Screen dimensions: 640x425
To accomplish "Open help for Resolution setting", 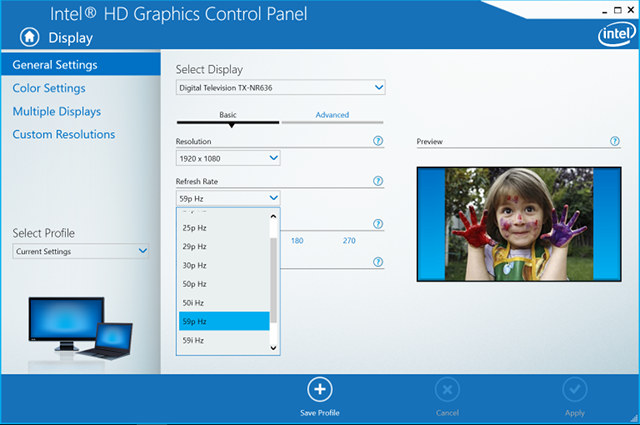I will click(378, 141).
